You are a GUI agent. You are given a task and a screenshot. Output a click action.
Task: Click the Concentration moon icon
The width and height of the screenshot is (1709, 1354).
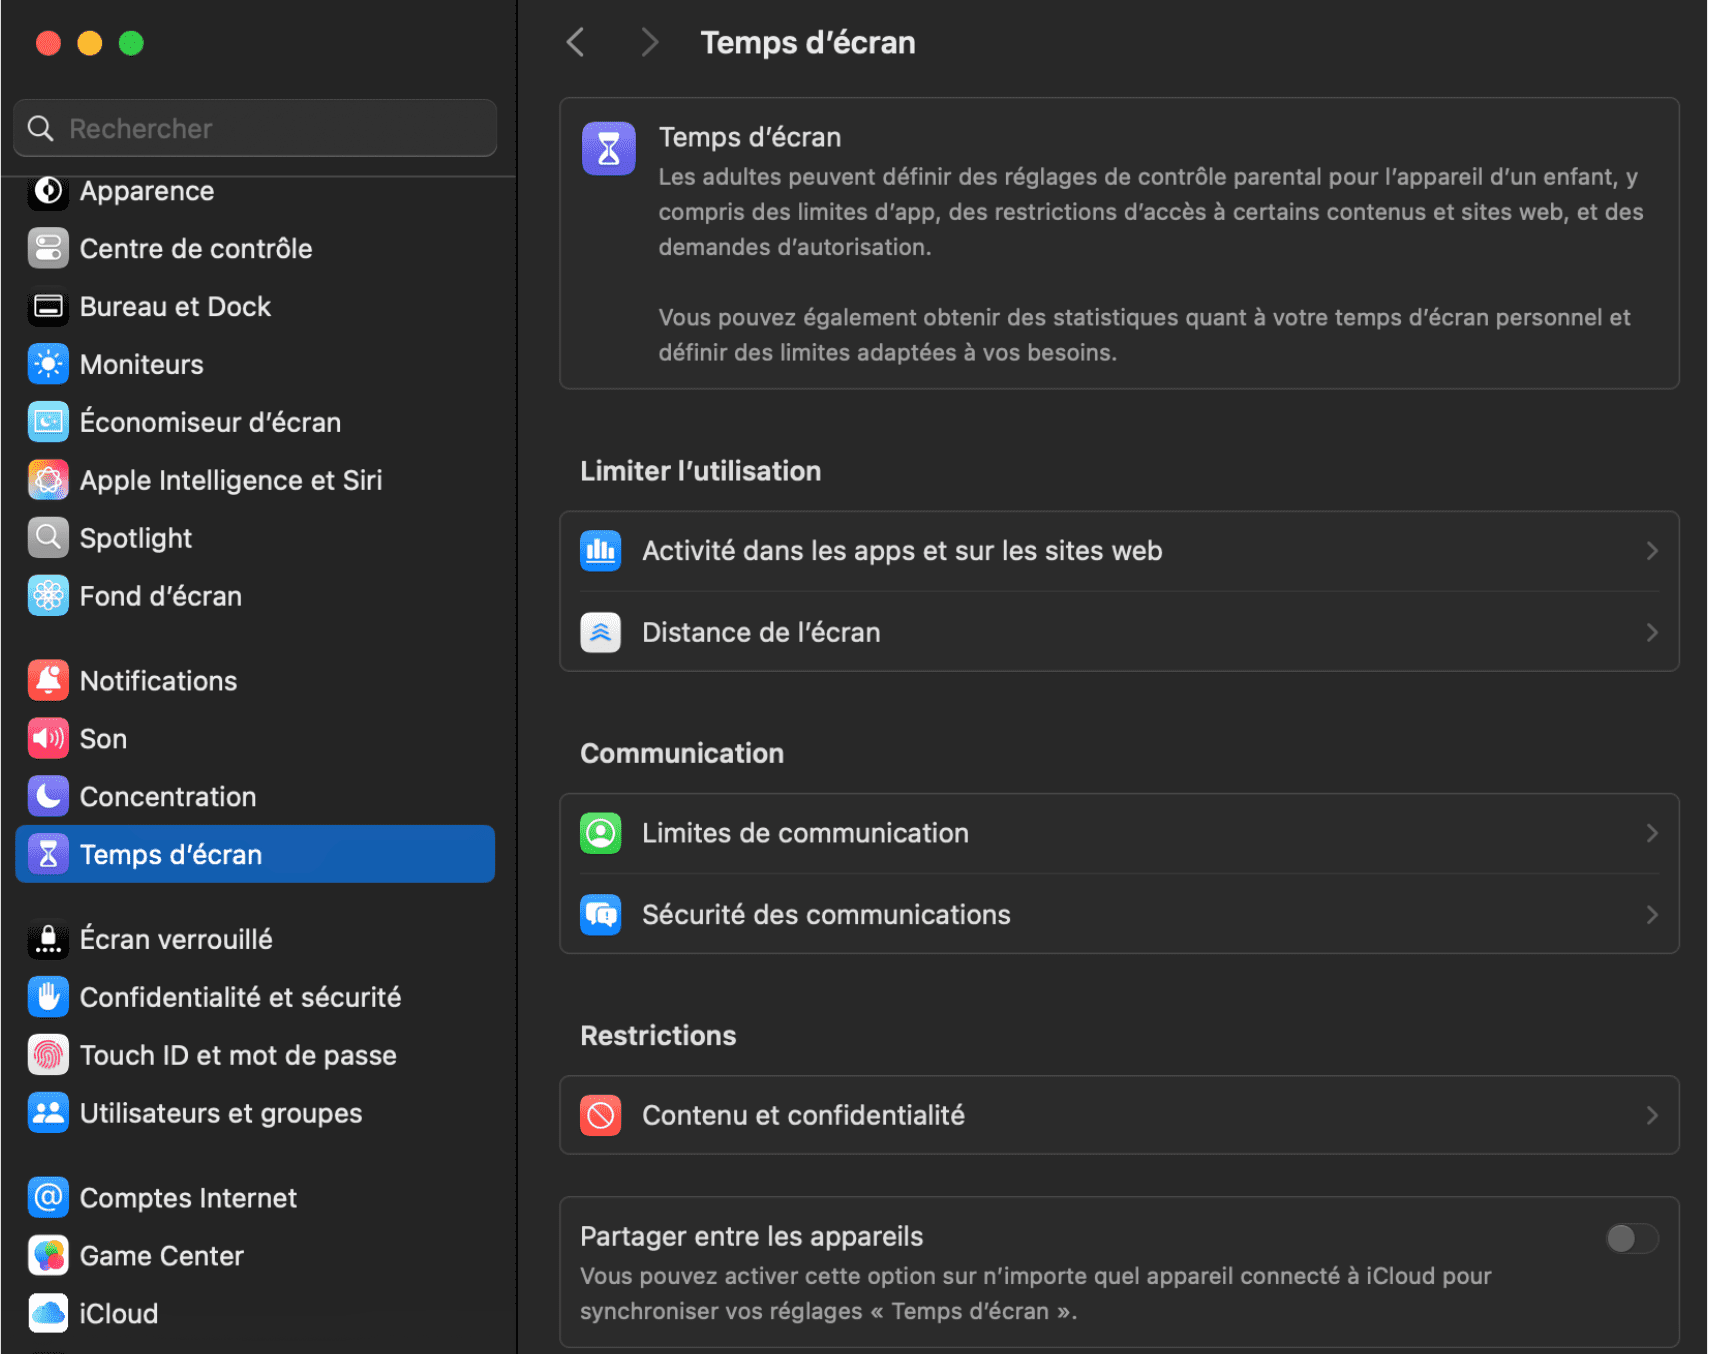tap(47, 796)
